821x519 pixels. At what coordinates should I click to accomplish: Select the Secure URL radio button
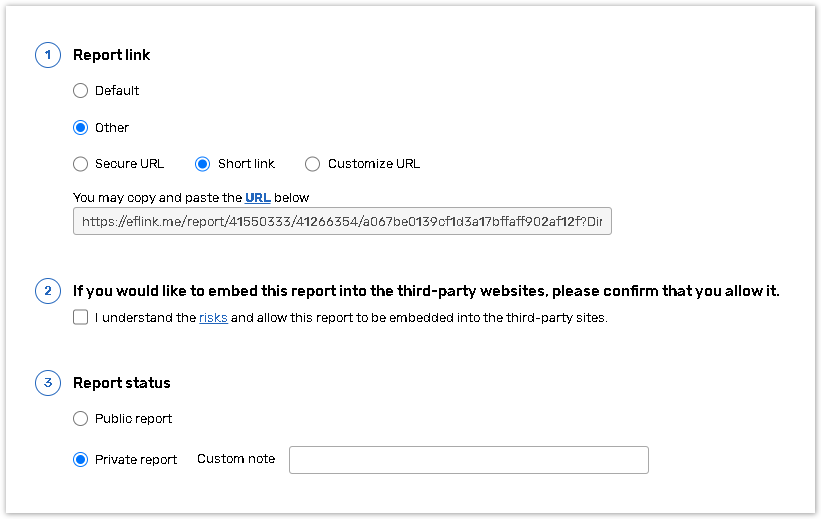[x=81, y=164]
